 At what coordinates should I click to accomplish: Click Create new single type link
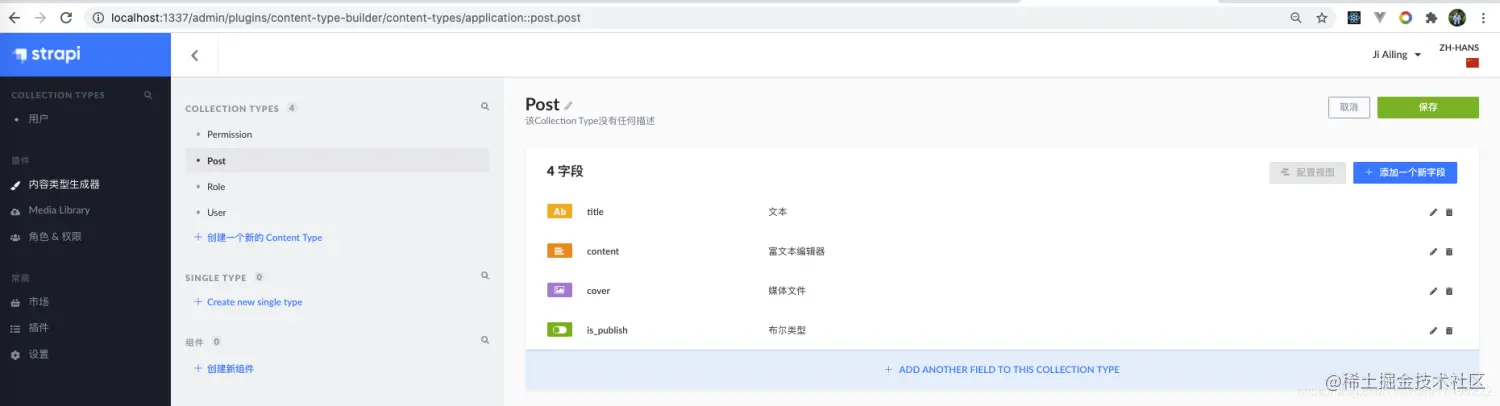click(x=248, y=302)
